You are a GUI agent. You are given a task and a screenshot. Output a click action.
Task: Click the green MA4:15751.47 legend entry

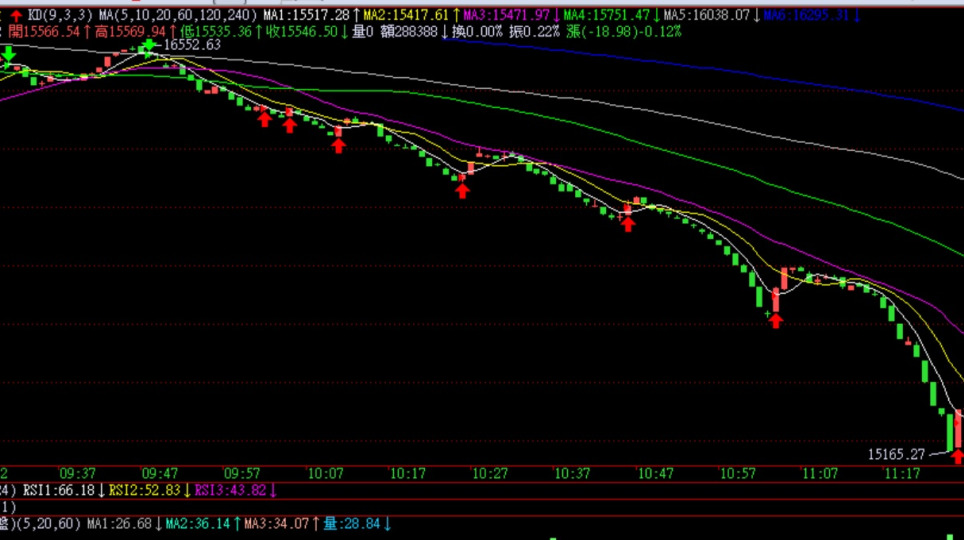(608, 16)
